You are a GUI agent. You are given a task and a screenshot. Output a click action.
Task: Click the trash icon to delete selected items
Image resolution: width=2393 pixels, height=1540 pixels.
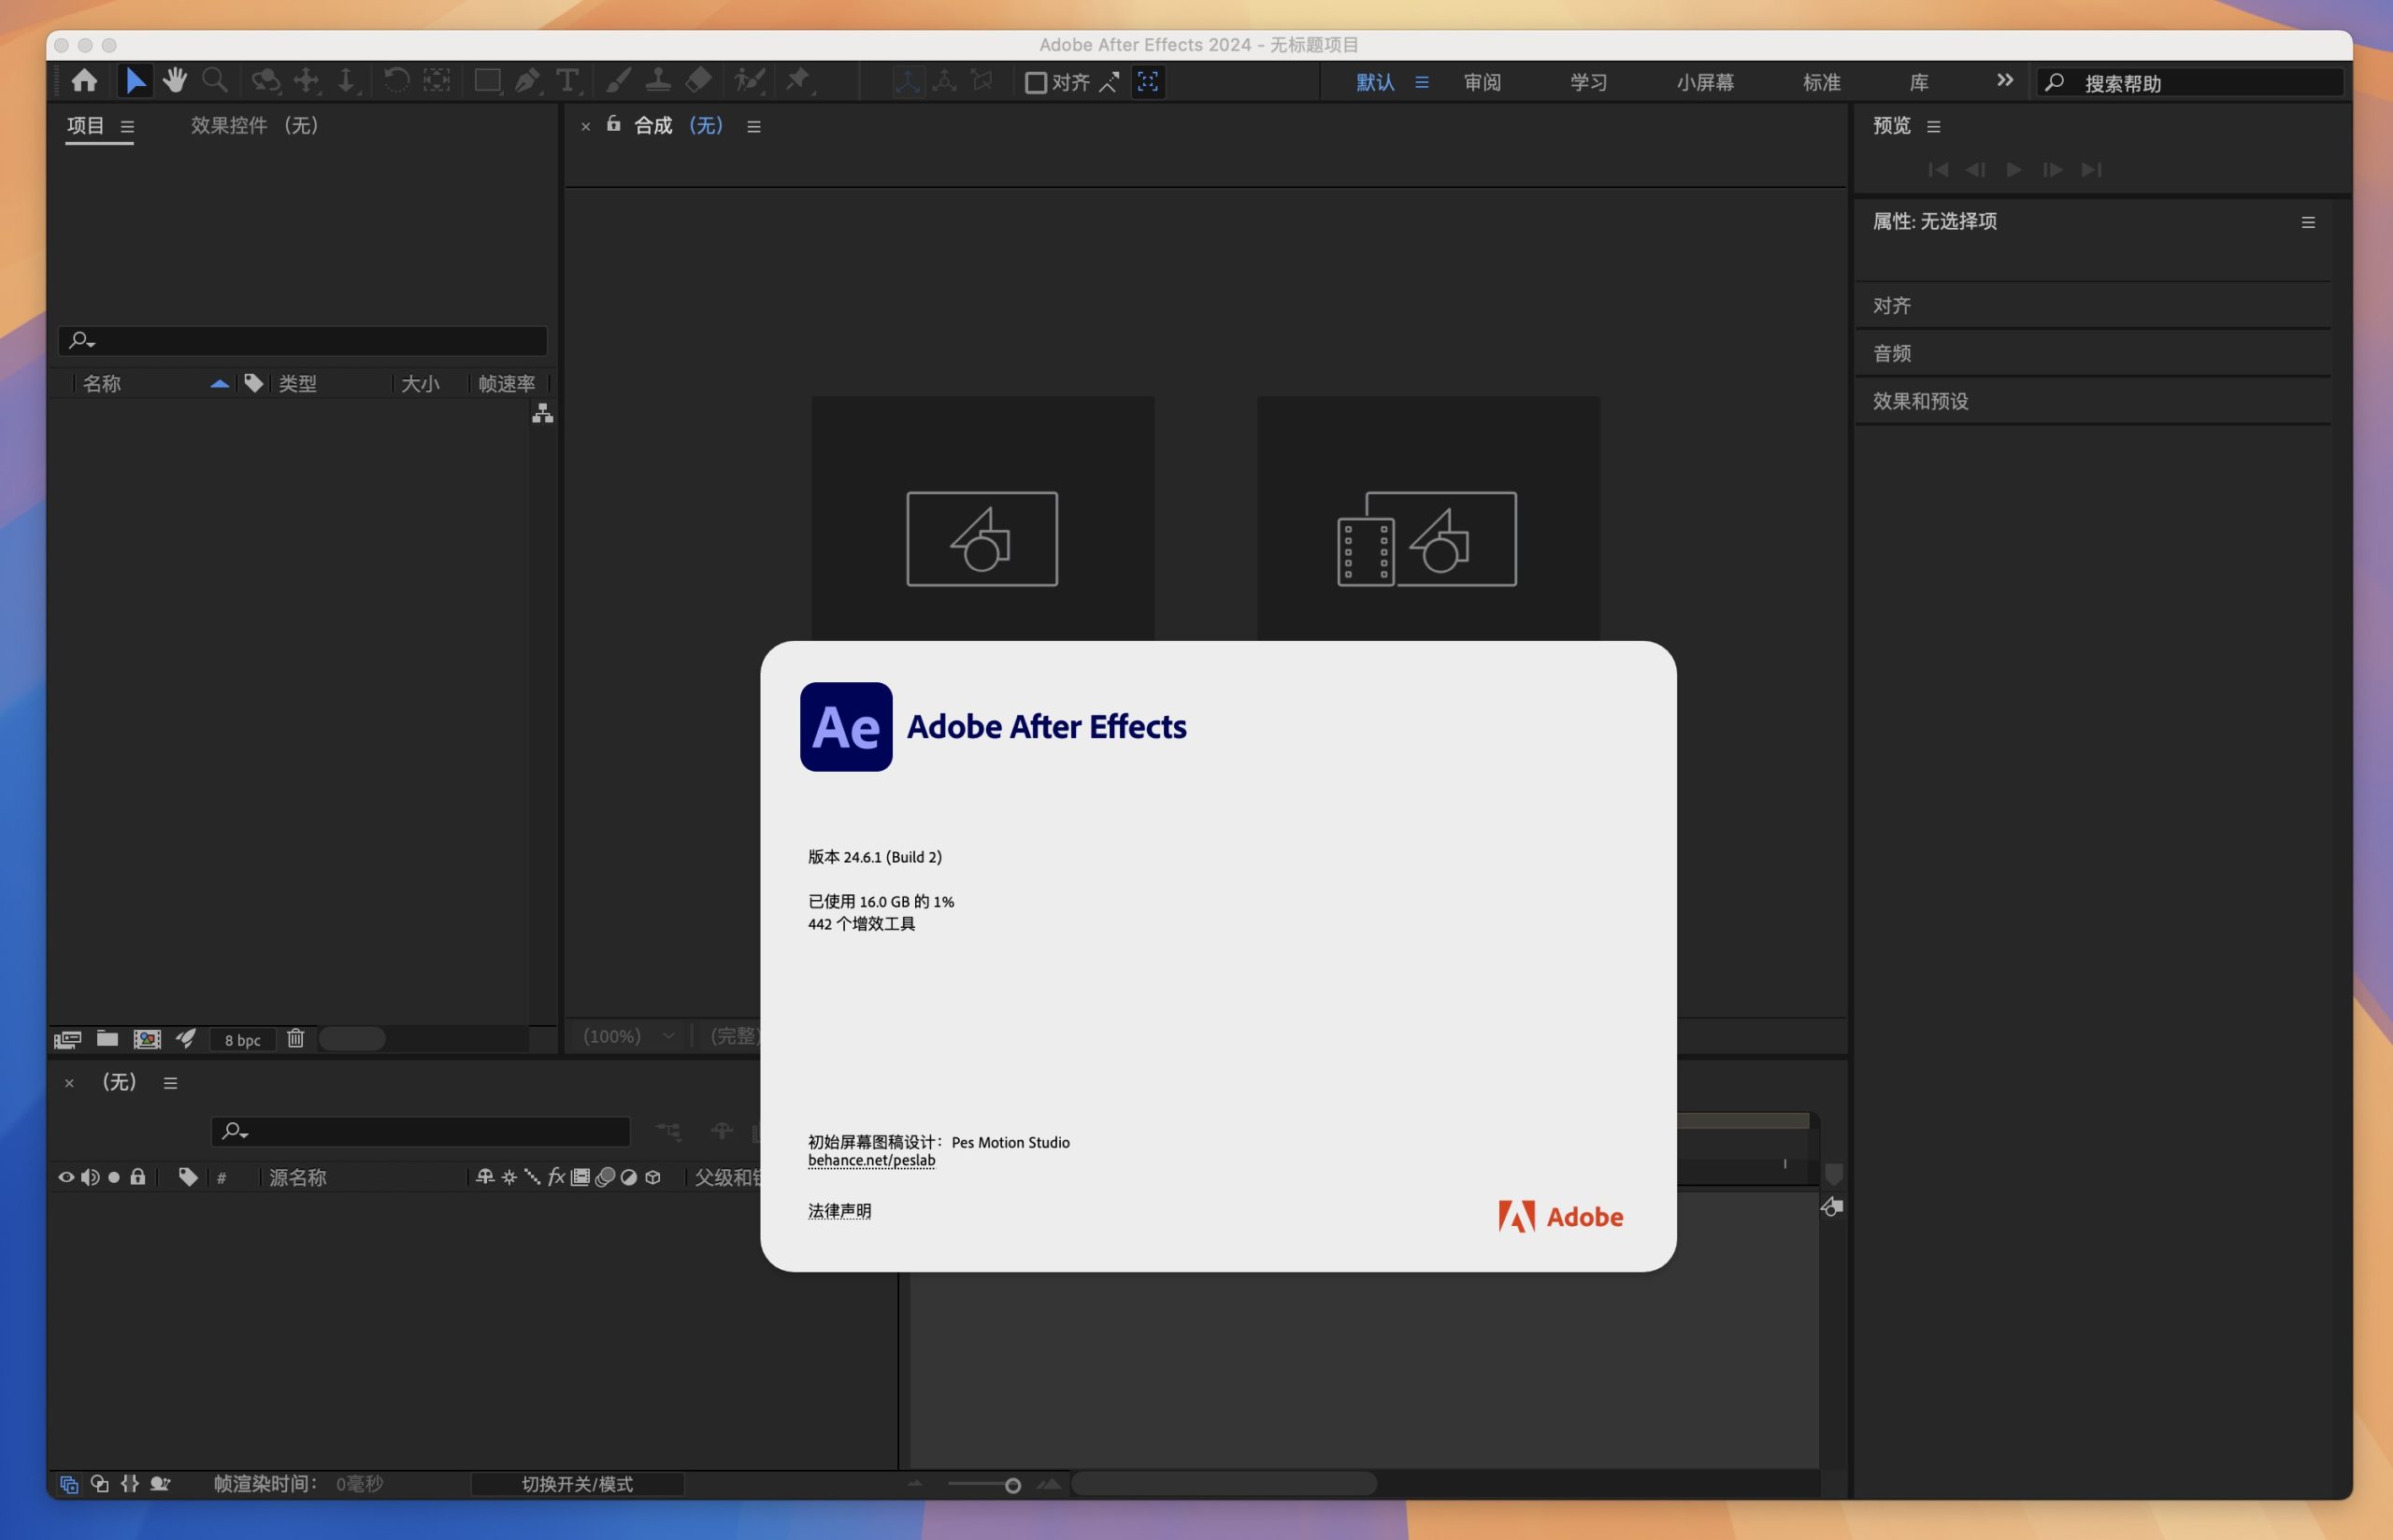[295, 1039]
